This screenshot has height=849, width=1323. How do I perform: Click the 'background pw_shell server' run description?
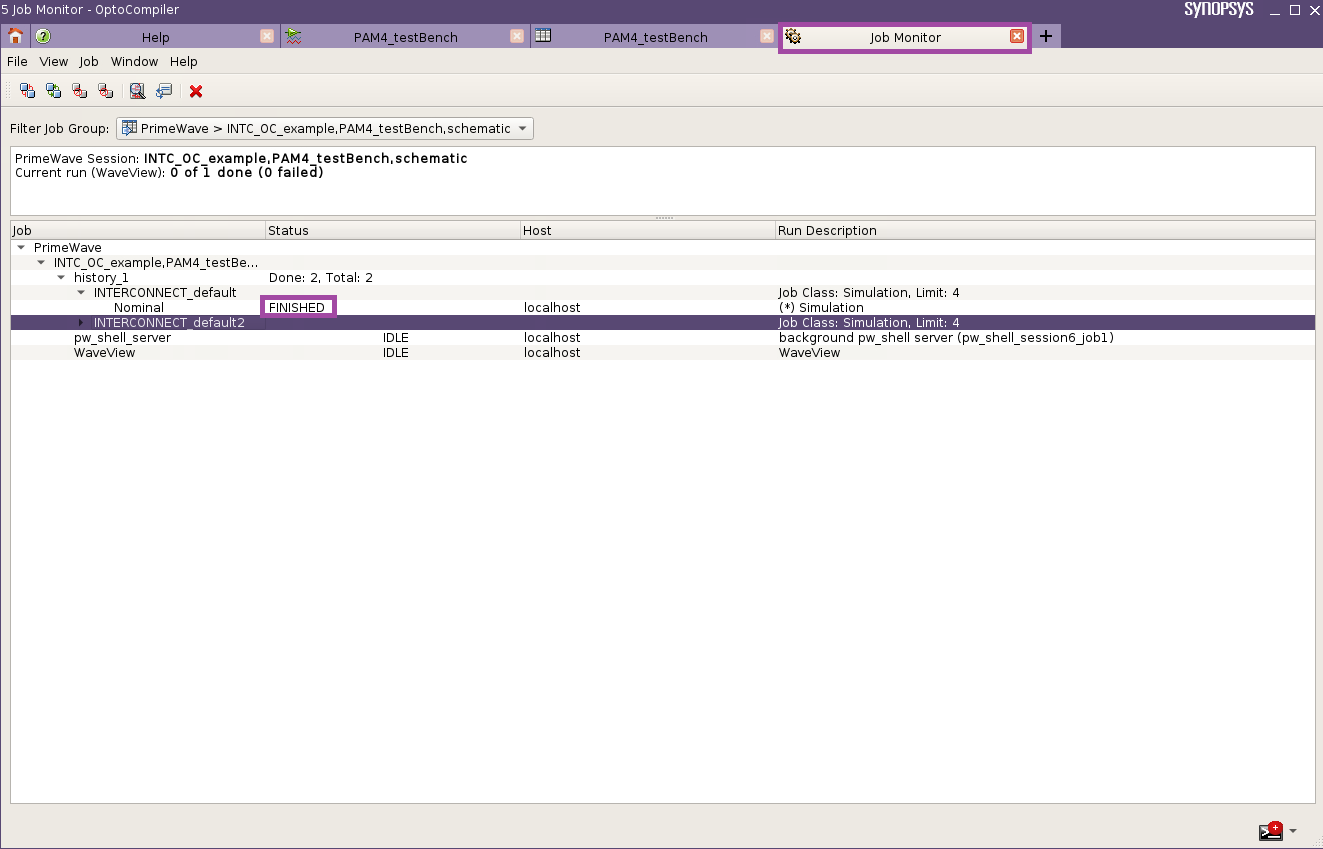tap(946, 337)
